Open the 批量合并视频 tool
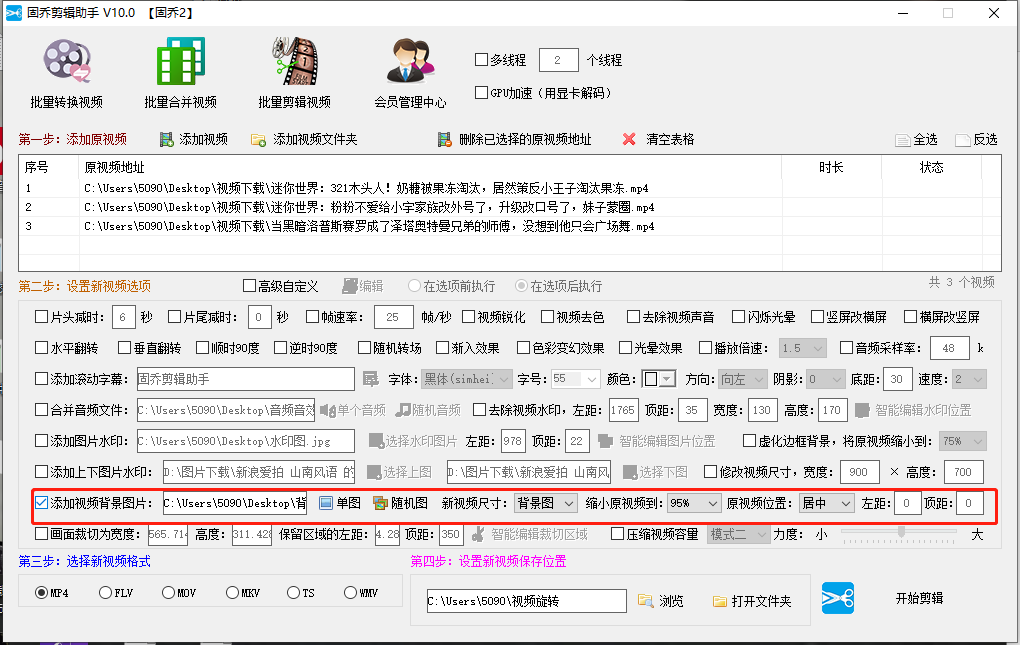Screen dimensions: 1020x645 (178, 70)
